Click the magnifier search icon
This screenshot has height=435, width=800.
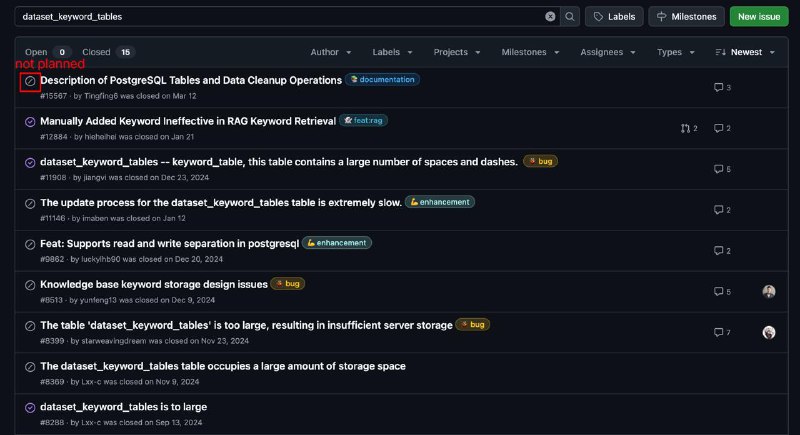coord(569,16)
